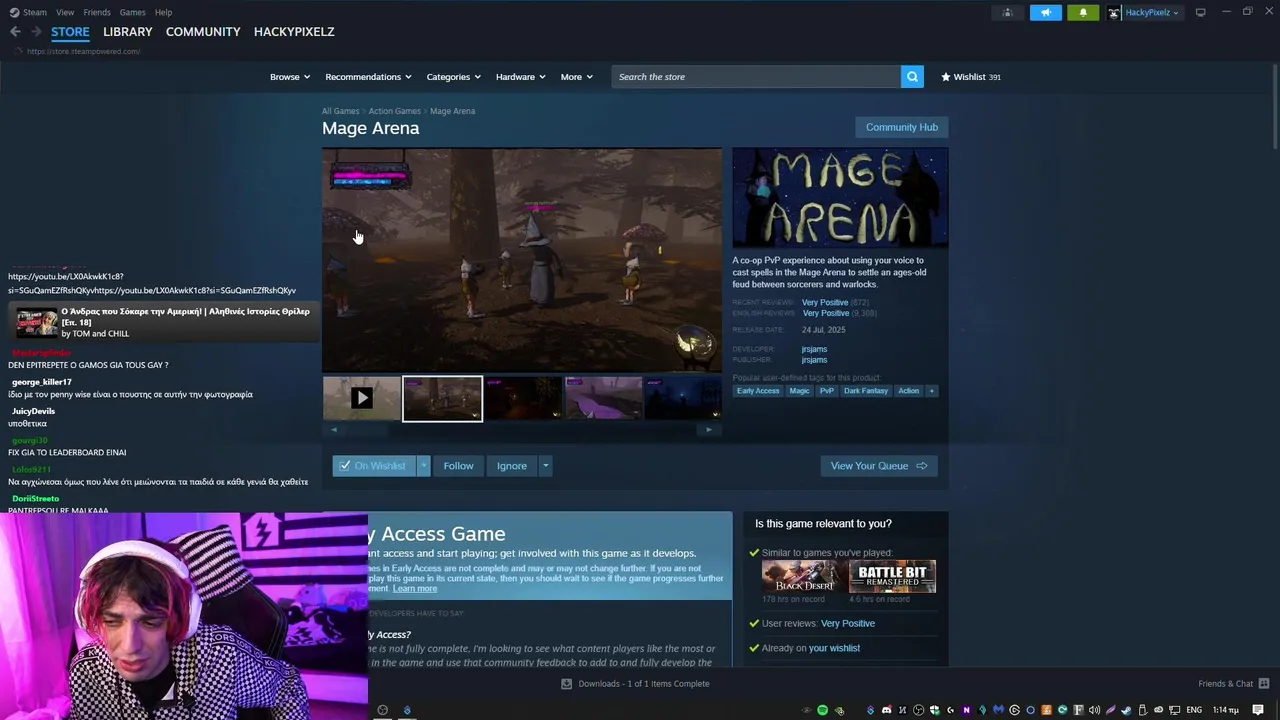Click View Your Queue button
The width and height of the screenshot is (1280, 720).
pyautogui.click(x=878, y=466)
